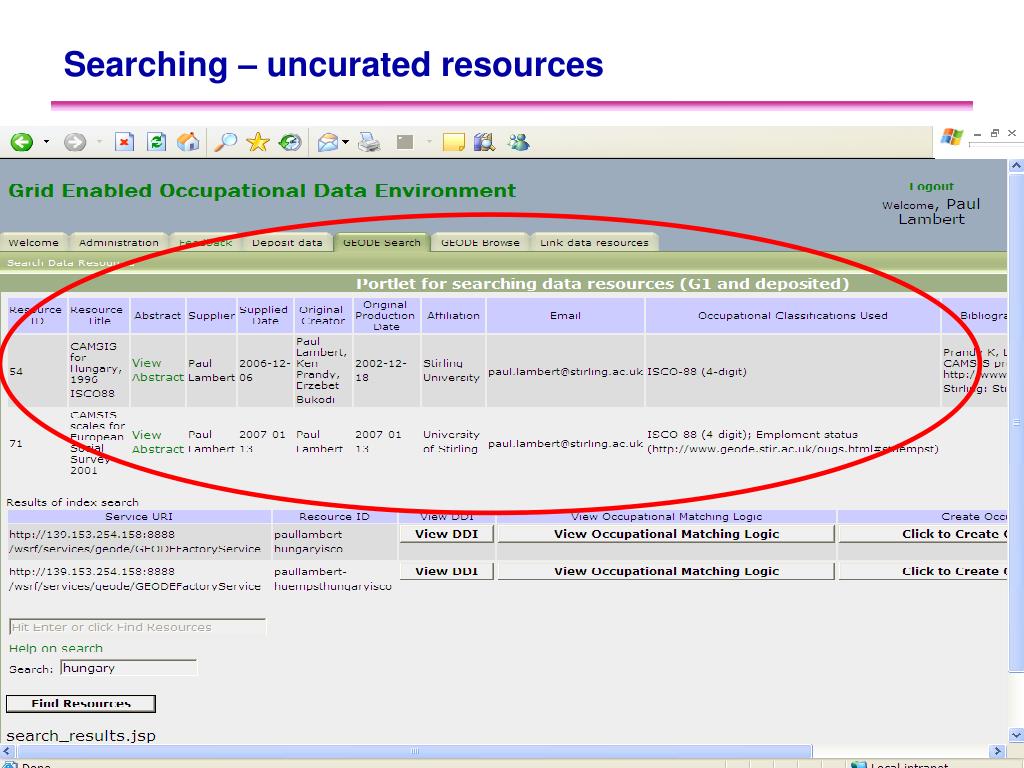Click the Occupational Classifications Used column header
This screenshot has width=1024, height=768.
point(793,315)
